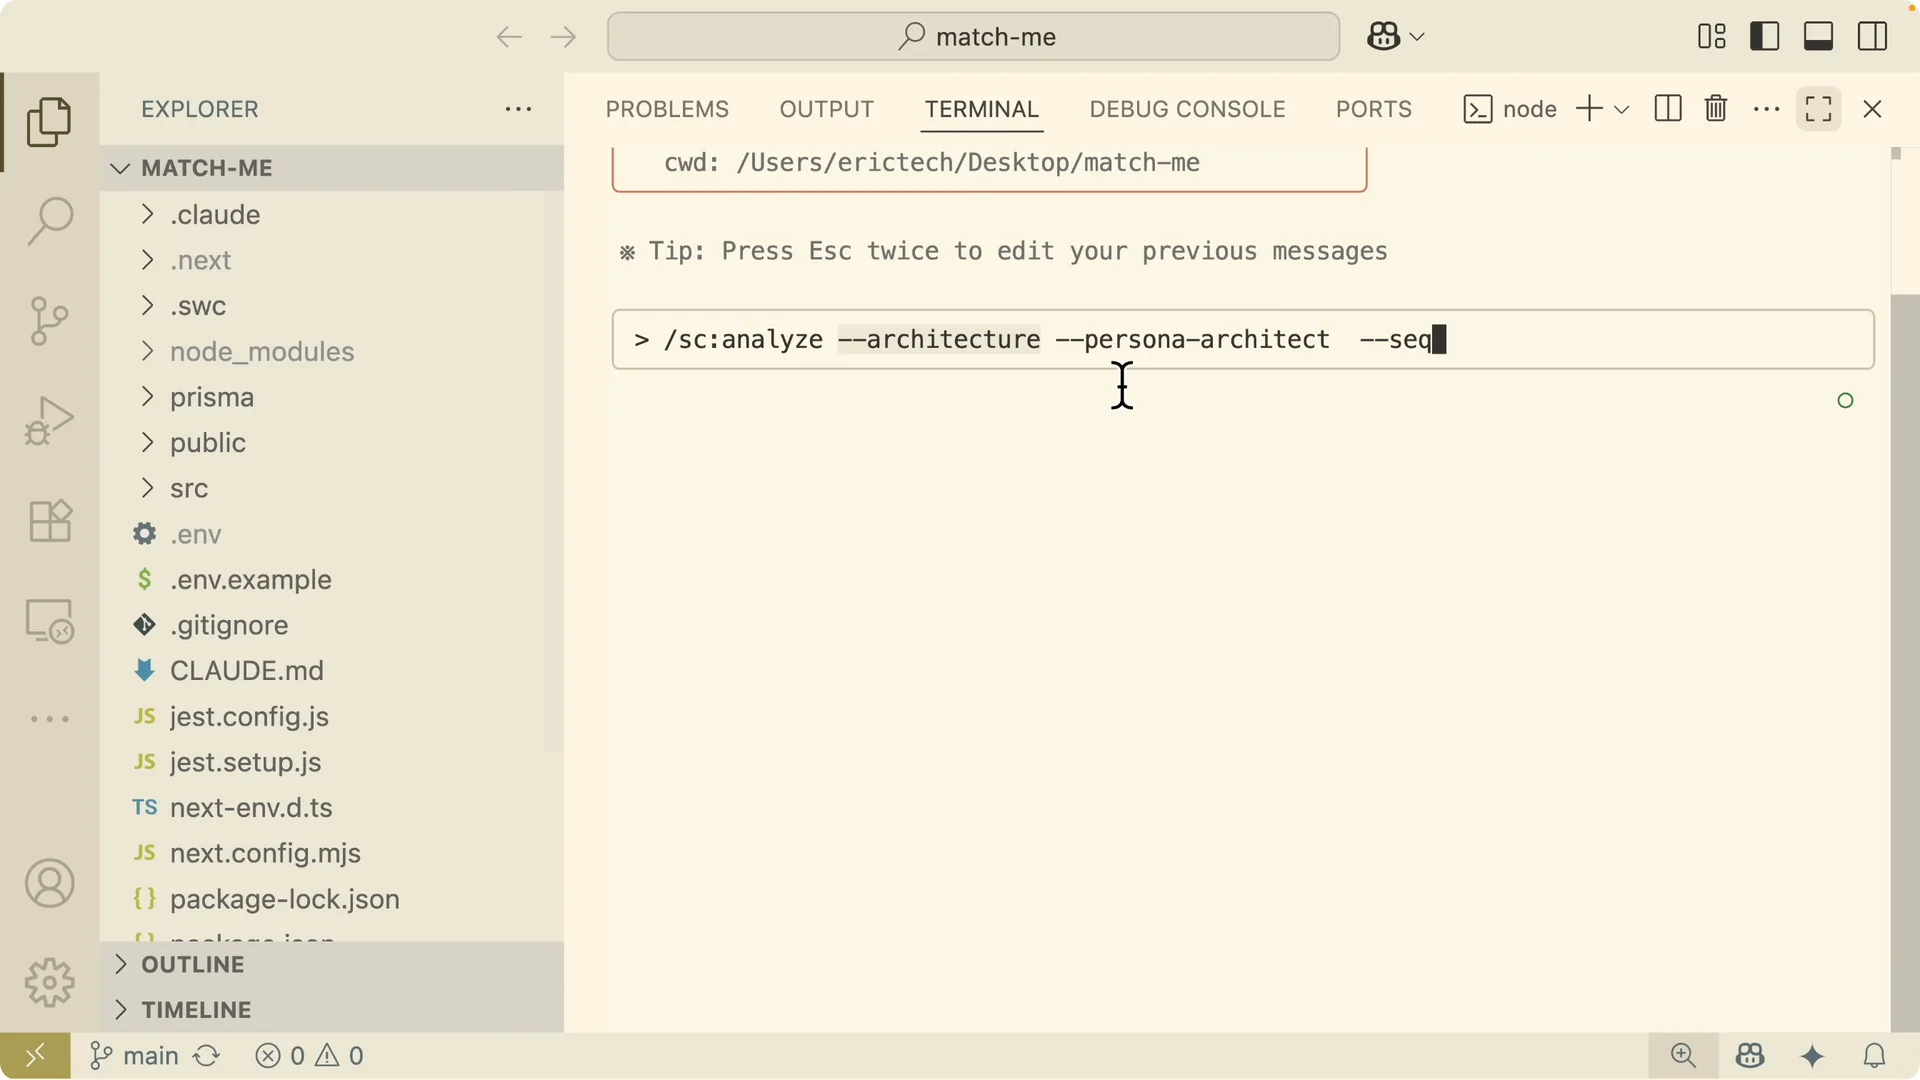Split the terminal
Viewport: 1920px width, 1080px height.
tap(1668, 109)
